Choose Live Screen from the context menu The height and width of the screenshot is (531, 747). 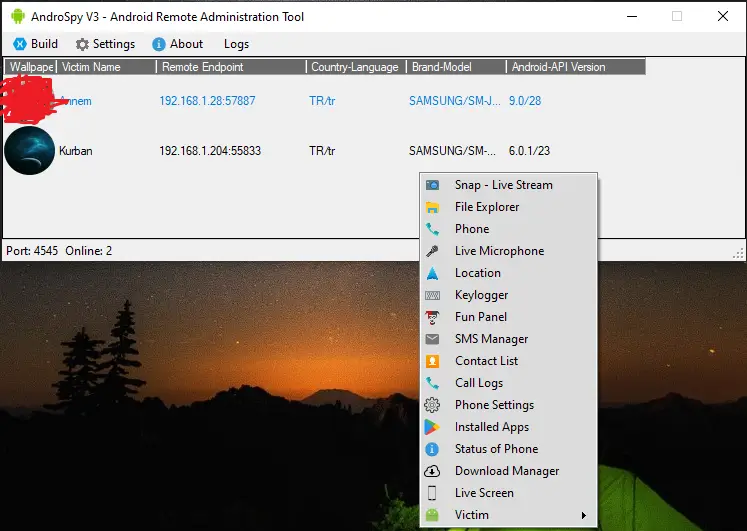(484, 493)
